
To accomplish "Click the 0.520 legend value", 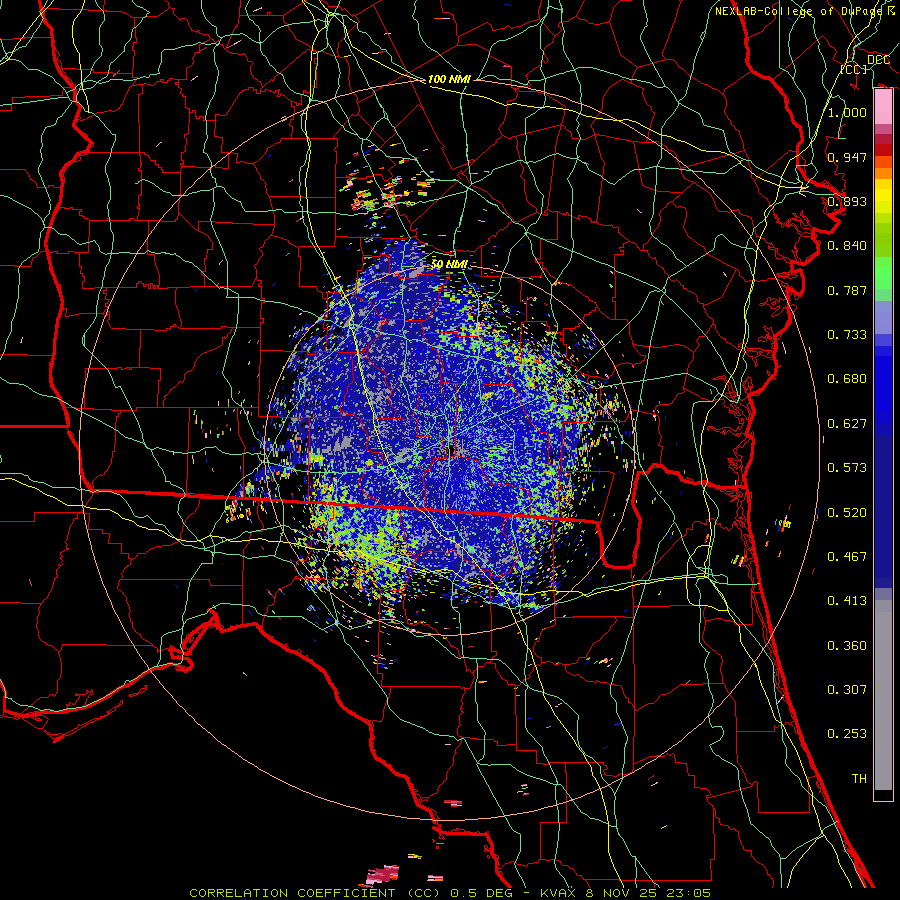I will (x=847, y=513).
